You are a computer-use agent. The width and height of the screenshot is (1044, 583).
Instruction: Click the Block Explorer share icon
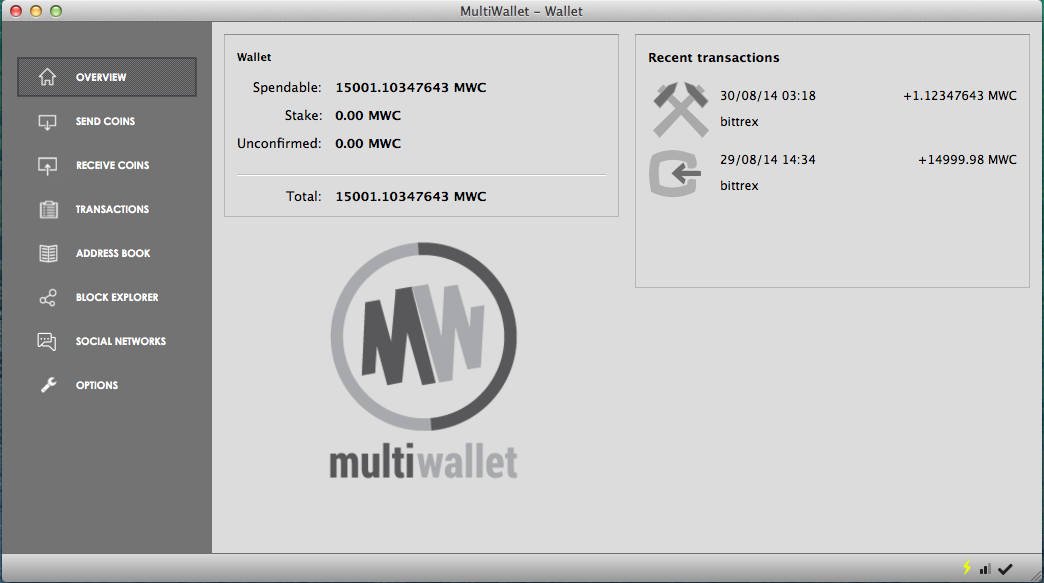[47, 297]
